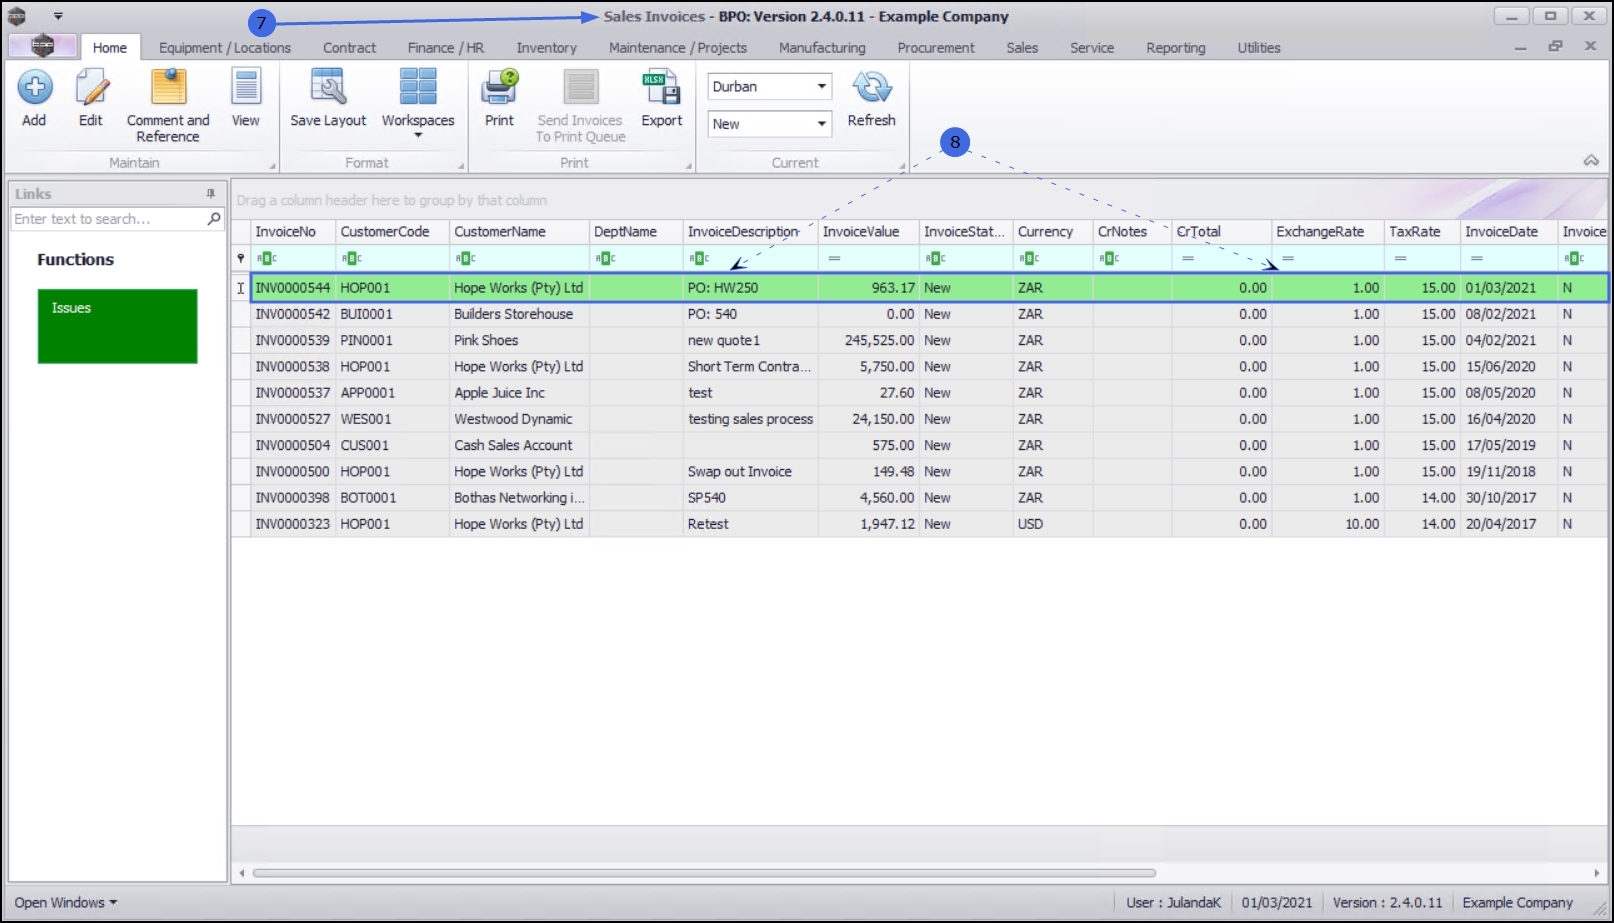Click the Add invoice icon
The image size is (1614, 923).
(x=35, y=88)
